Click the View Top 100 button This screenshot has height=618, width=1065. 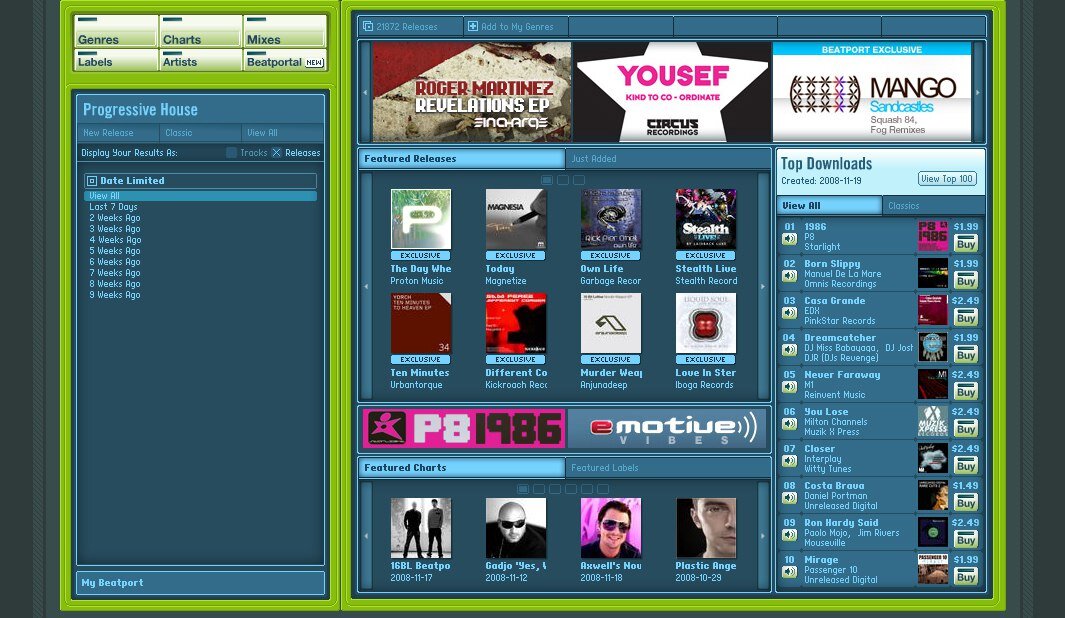[x=947, y=179]
